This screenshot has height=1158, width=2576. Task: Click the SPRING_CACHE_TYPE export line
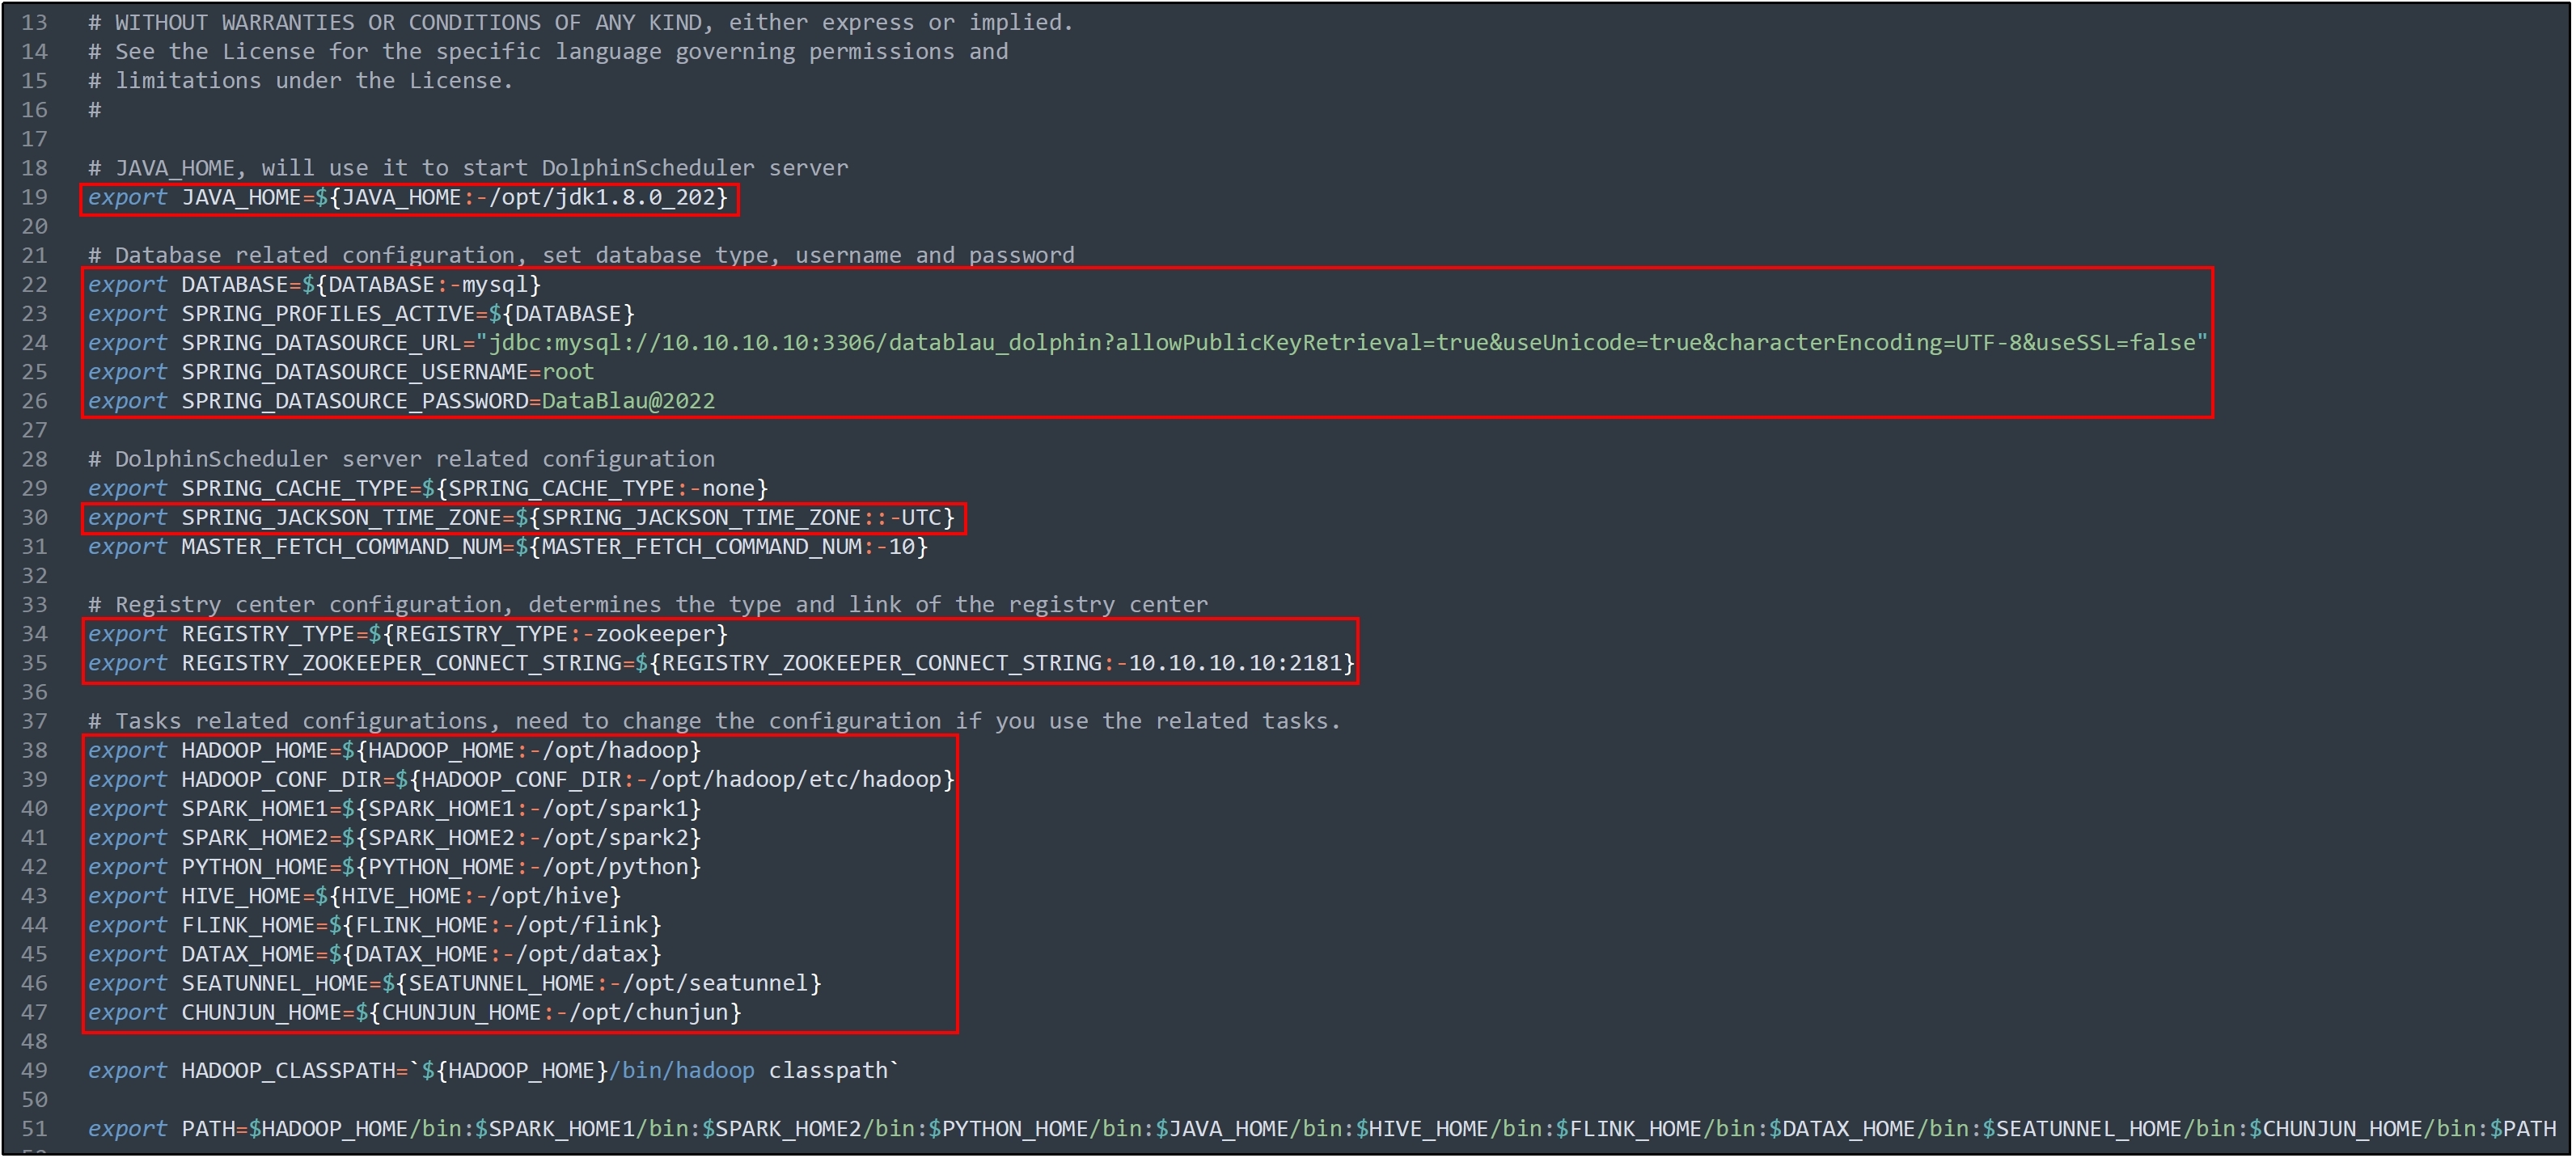tap(428, 489)
